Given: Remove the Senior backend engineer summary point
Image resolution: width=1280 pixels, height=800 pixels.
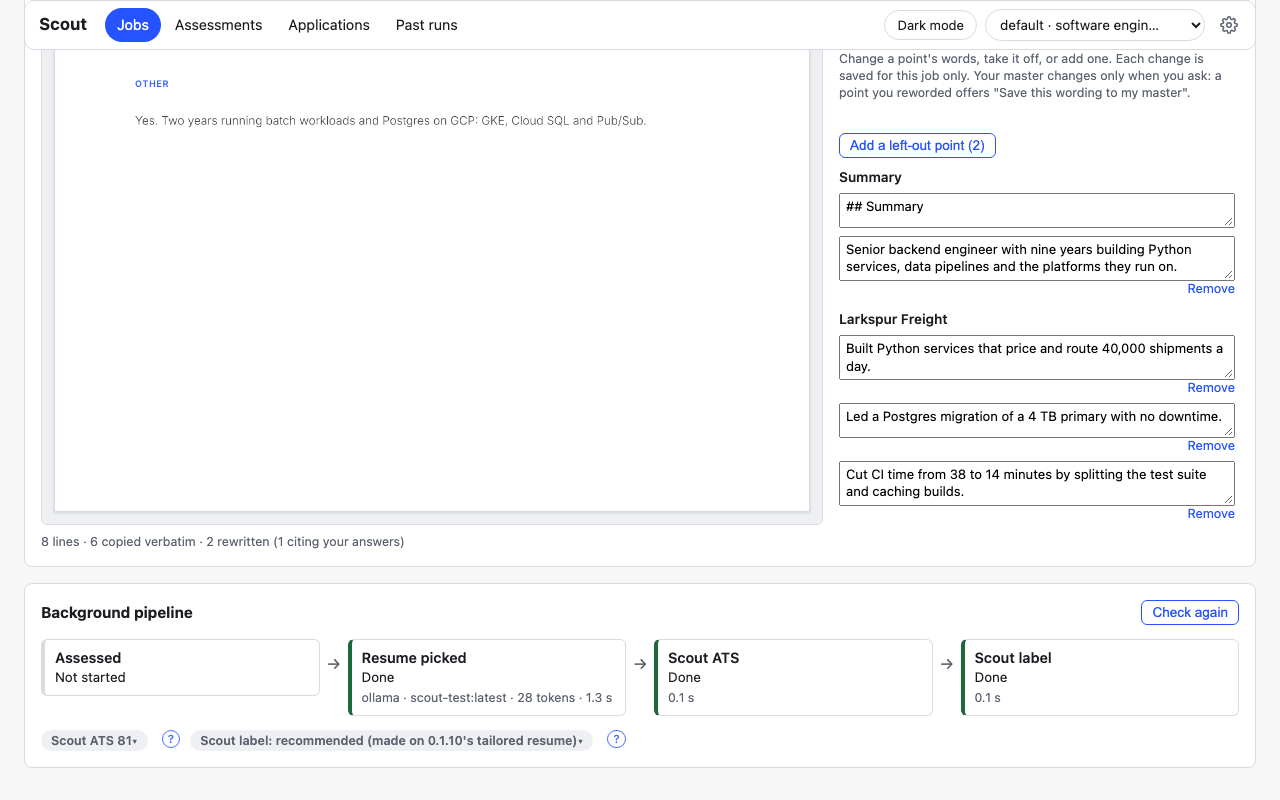Looking at the screenshot, I should pyautogui.click(x=1211, y=289).
